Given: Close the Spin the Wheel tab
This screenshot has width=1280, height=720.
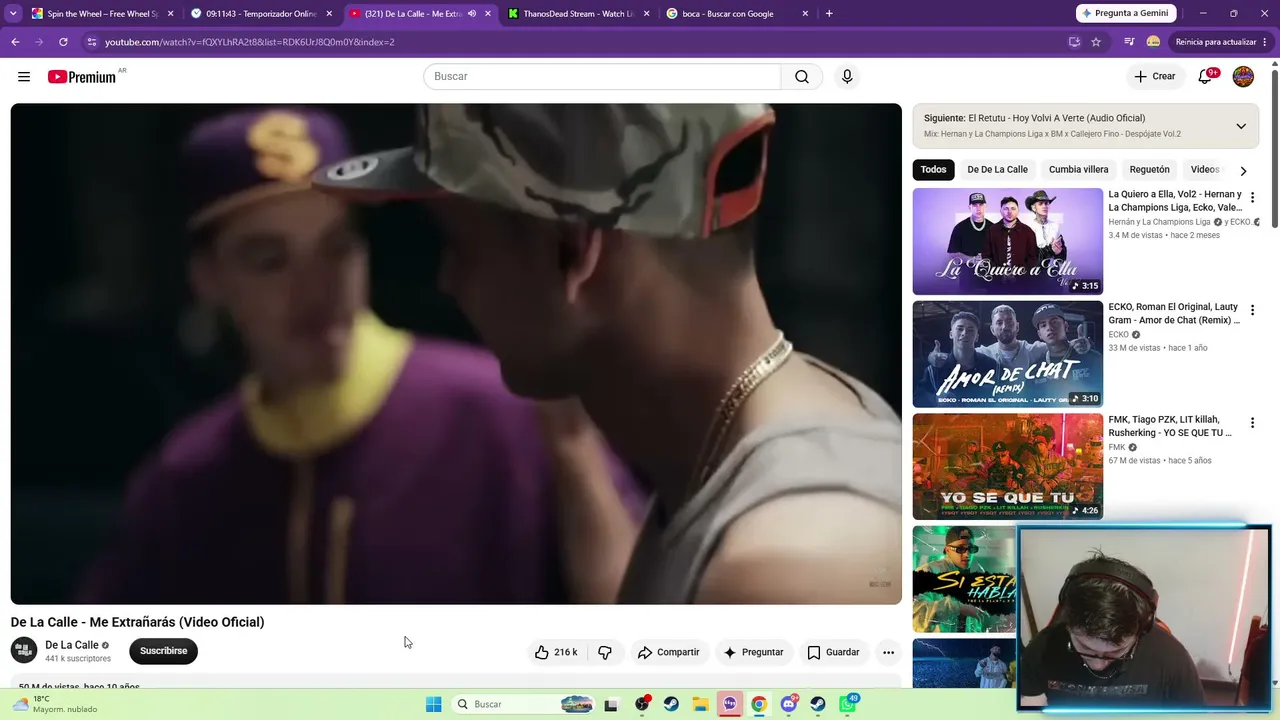Looking at the screenshot, I should (170, 14).
